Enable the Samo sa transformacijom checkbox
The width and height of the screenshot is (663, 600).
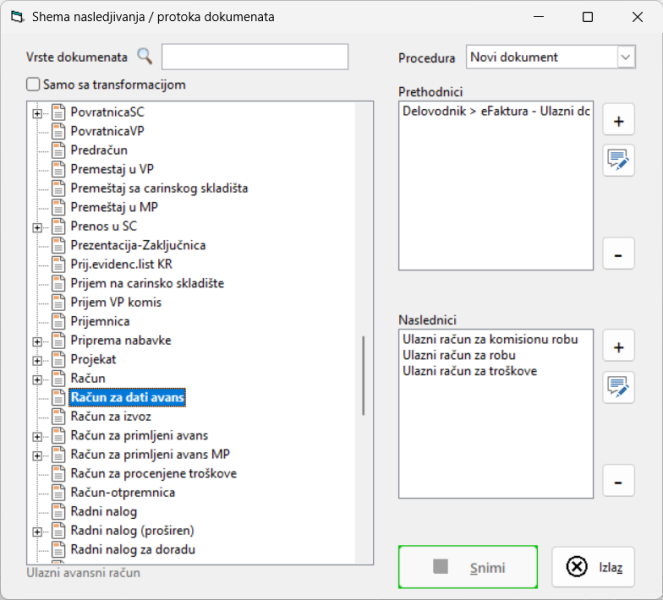(33, 84)
